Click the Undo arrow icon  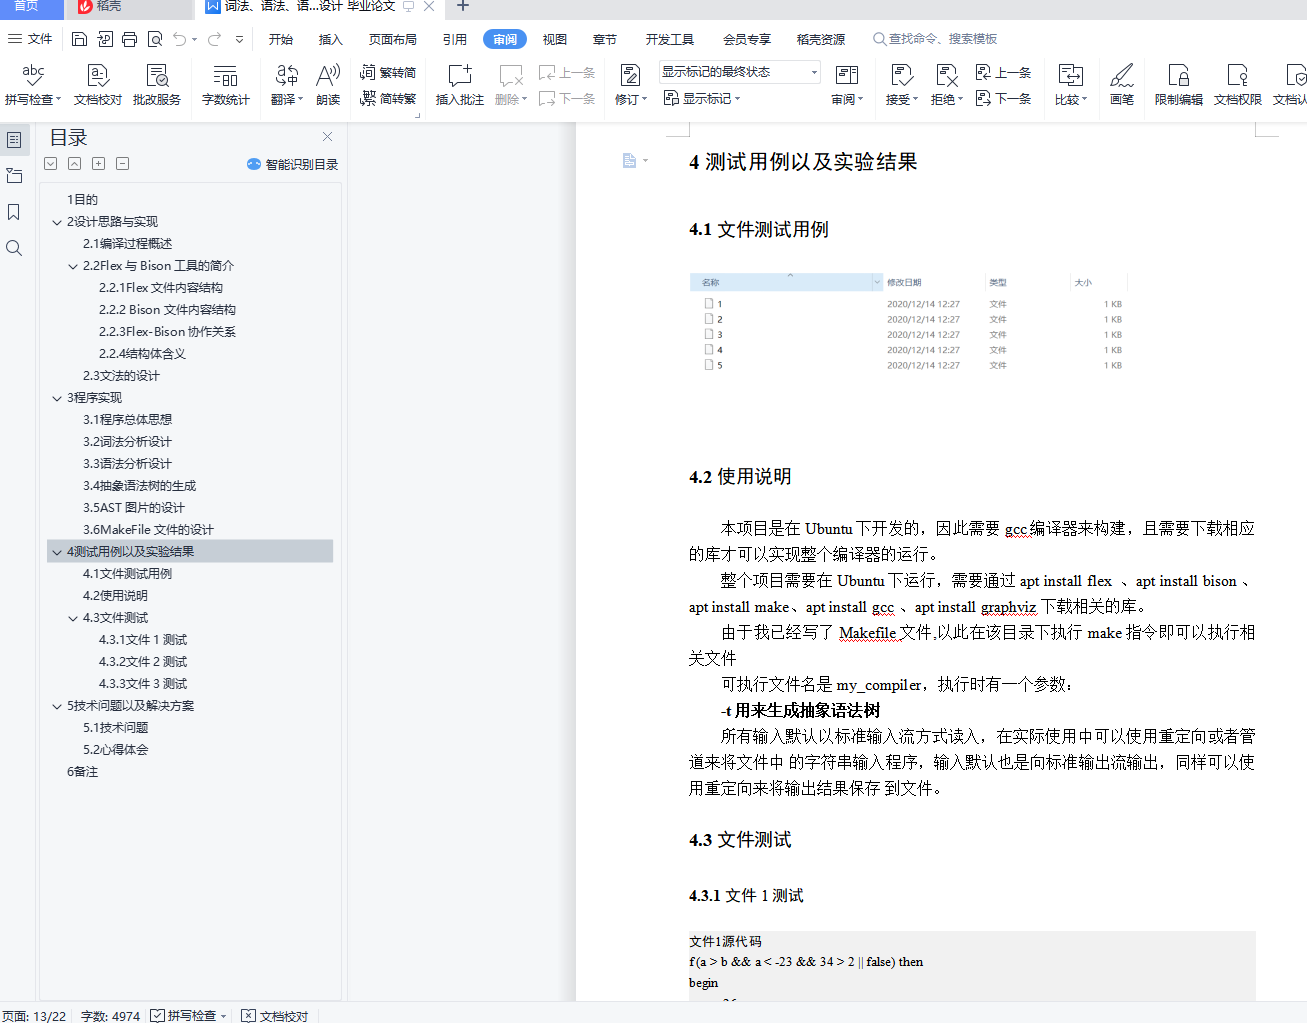pyautogui.click(x=179, y=39)
